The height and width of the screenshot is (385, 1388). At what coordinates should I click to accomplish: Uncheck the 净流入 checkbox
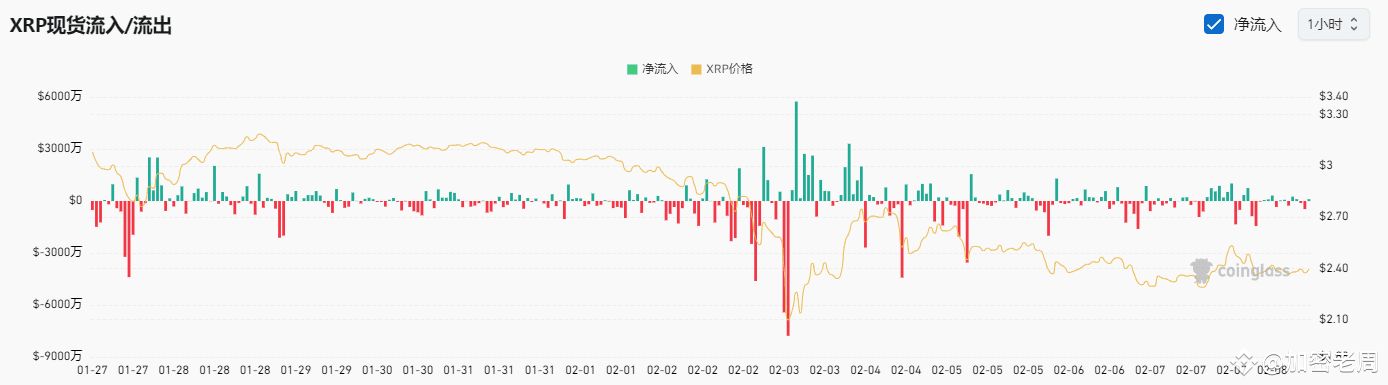tap(1214, 24)
